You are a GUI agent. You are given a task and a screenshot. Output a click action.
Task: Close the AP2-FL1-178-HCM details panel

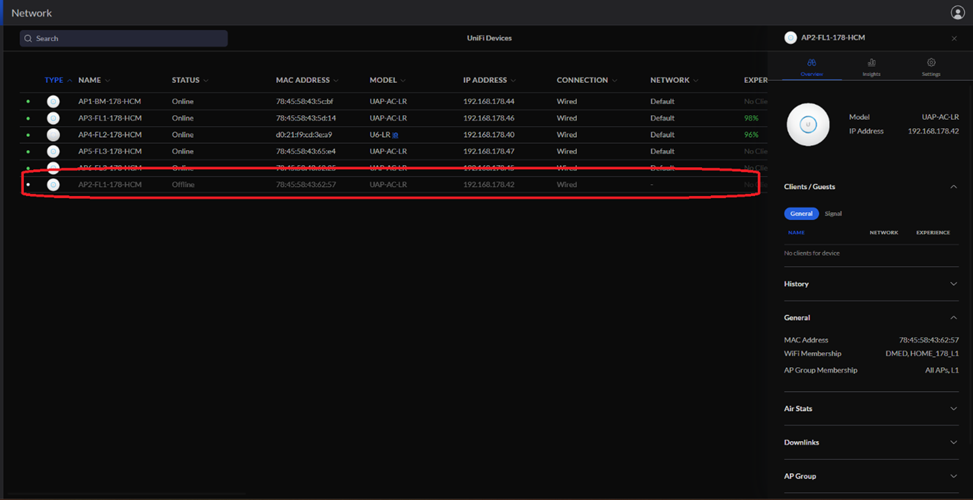(954, 38)
